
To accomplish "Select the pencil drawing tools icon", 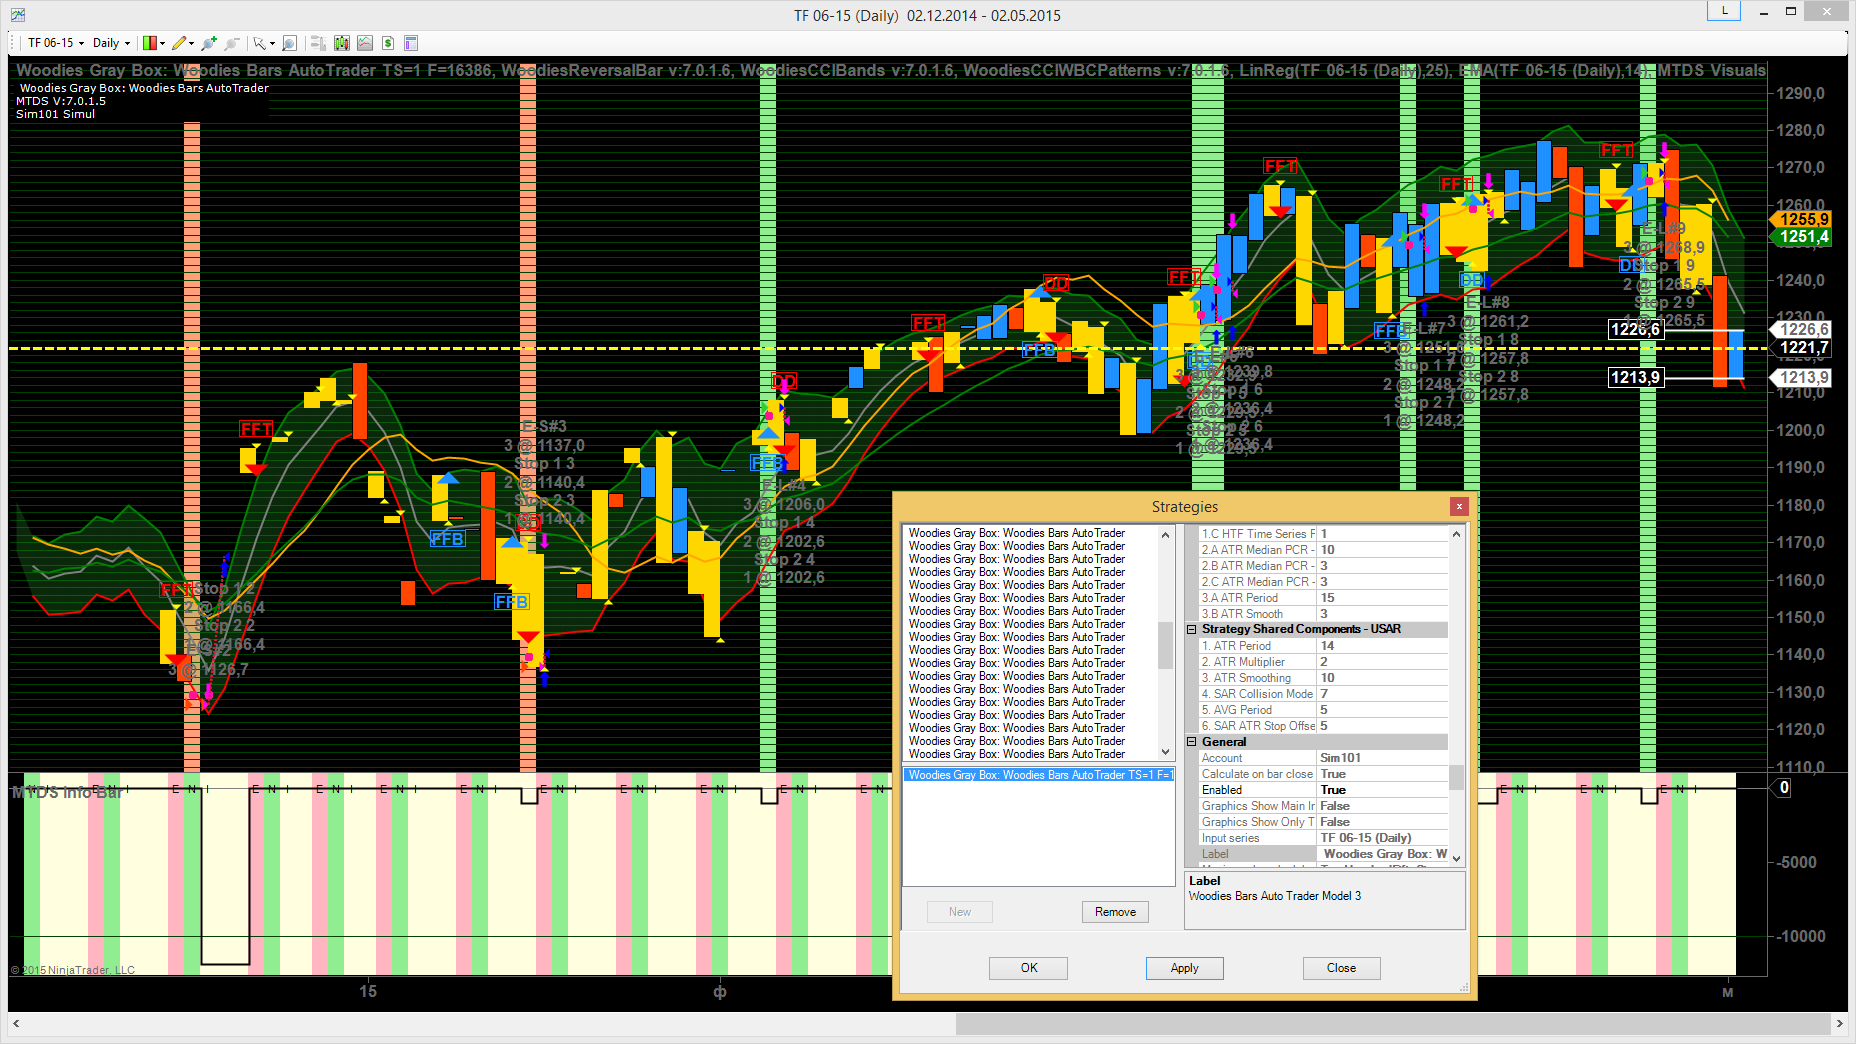I will tap(180, 43).
